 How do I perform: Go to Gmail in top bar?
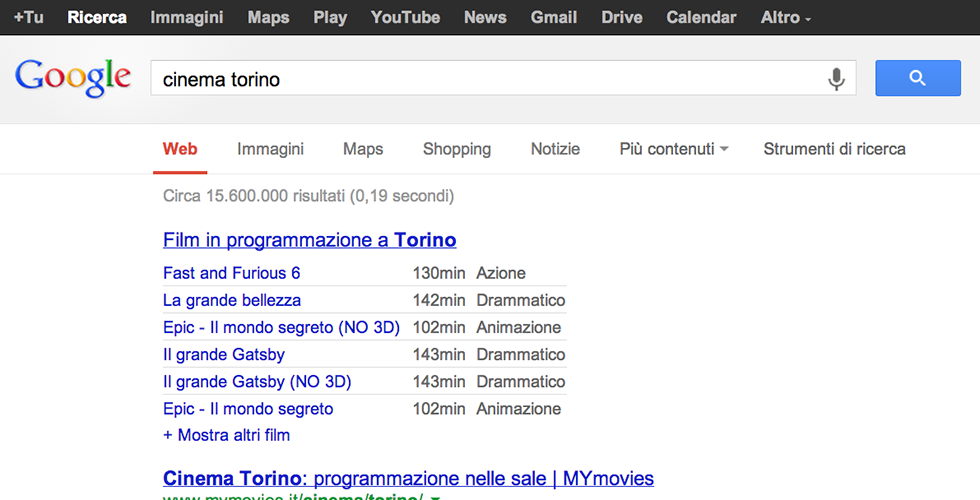(x=553, y=17)
